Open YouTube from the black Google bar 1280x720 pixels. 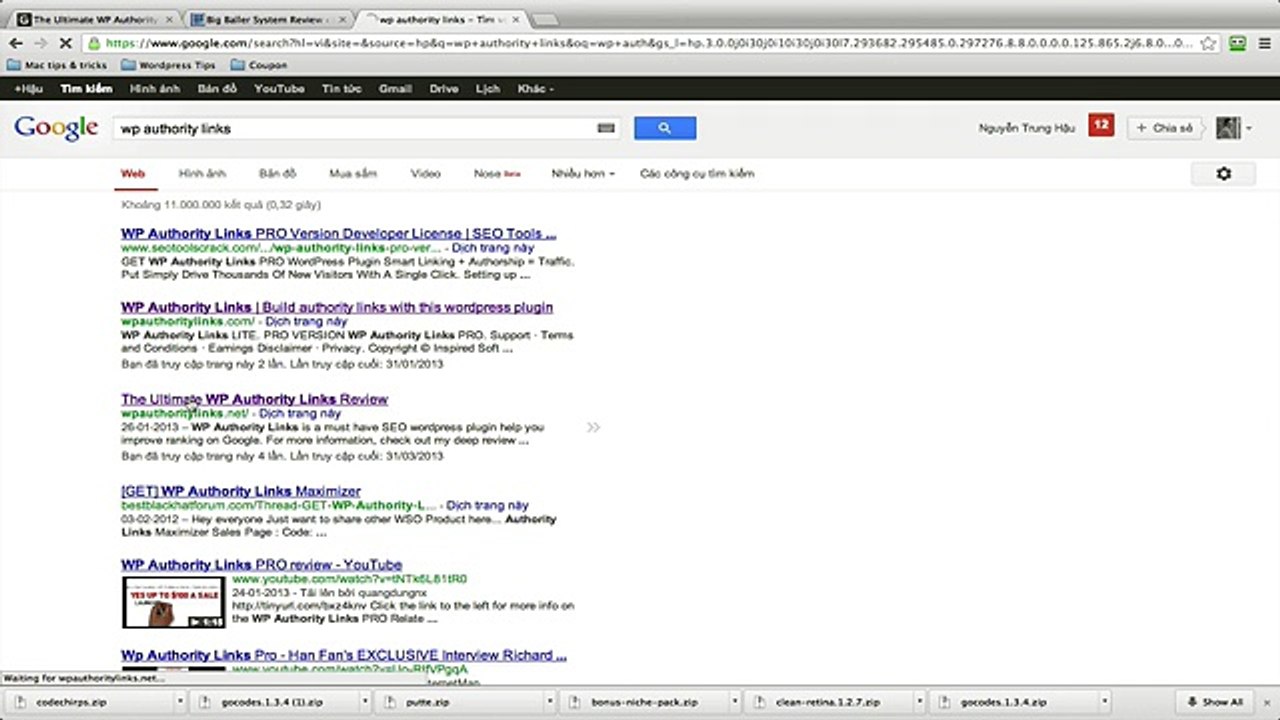(x=279, y=89)
